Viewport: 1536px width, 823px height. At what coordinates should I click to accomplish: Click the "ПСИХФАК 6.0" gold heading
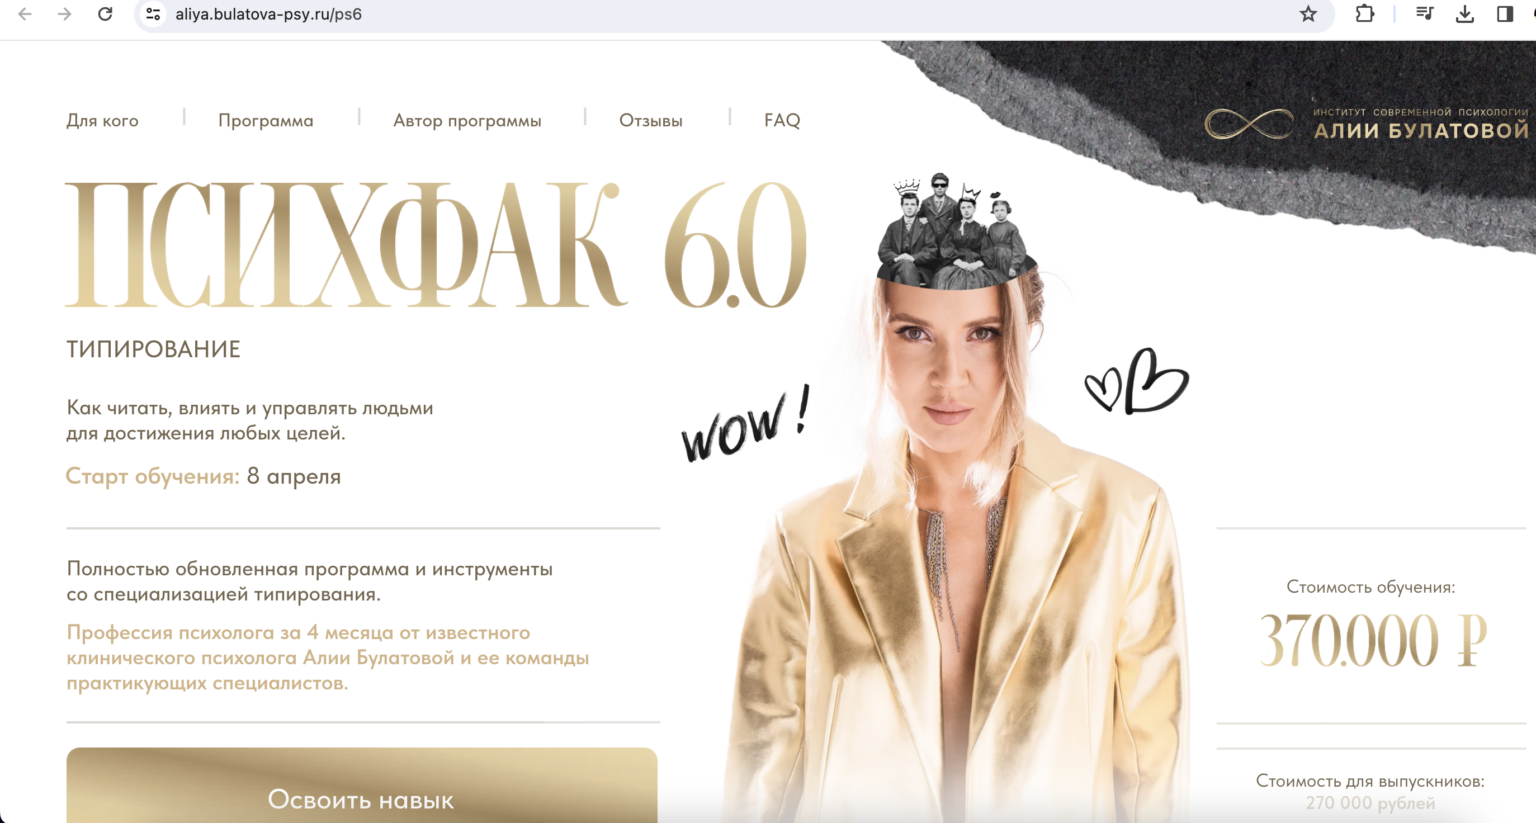pyautogui.click(x=437, y=245)
